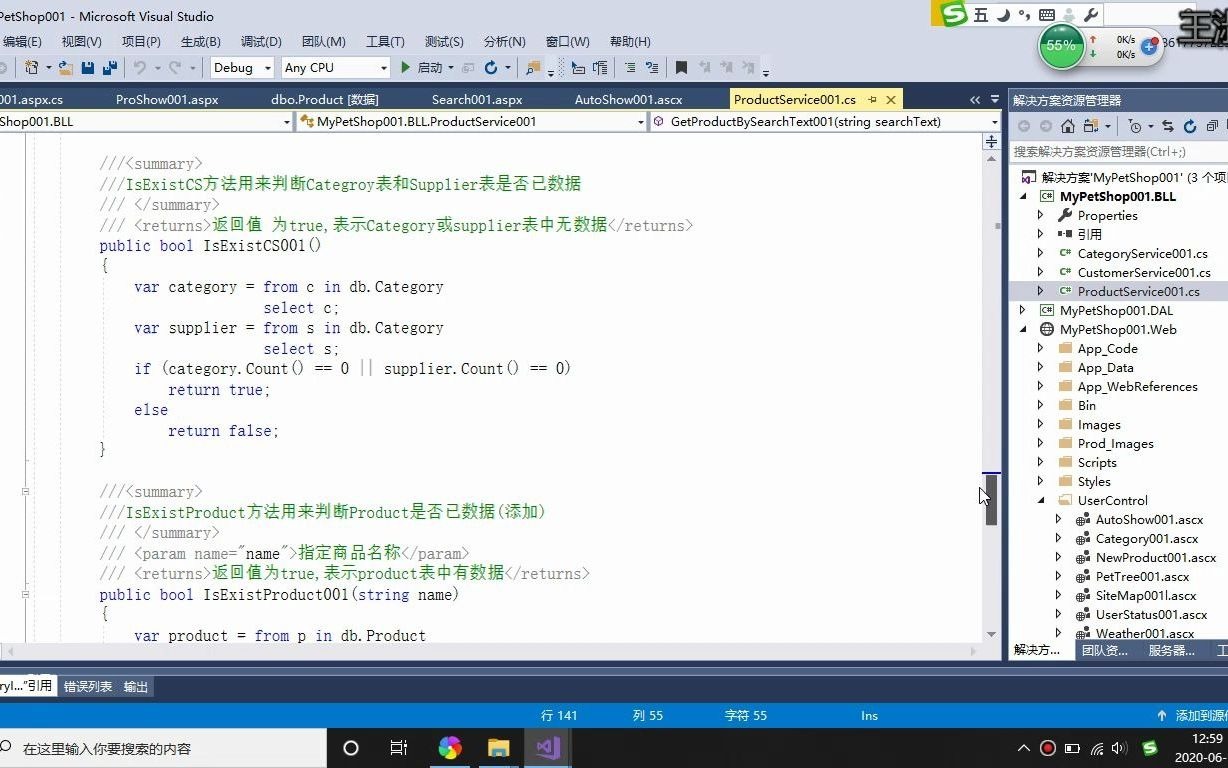Screen dimensions: 1228x768
Task: Toggle a bookmark using the bookmark icon
Action: pos(681,68)
